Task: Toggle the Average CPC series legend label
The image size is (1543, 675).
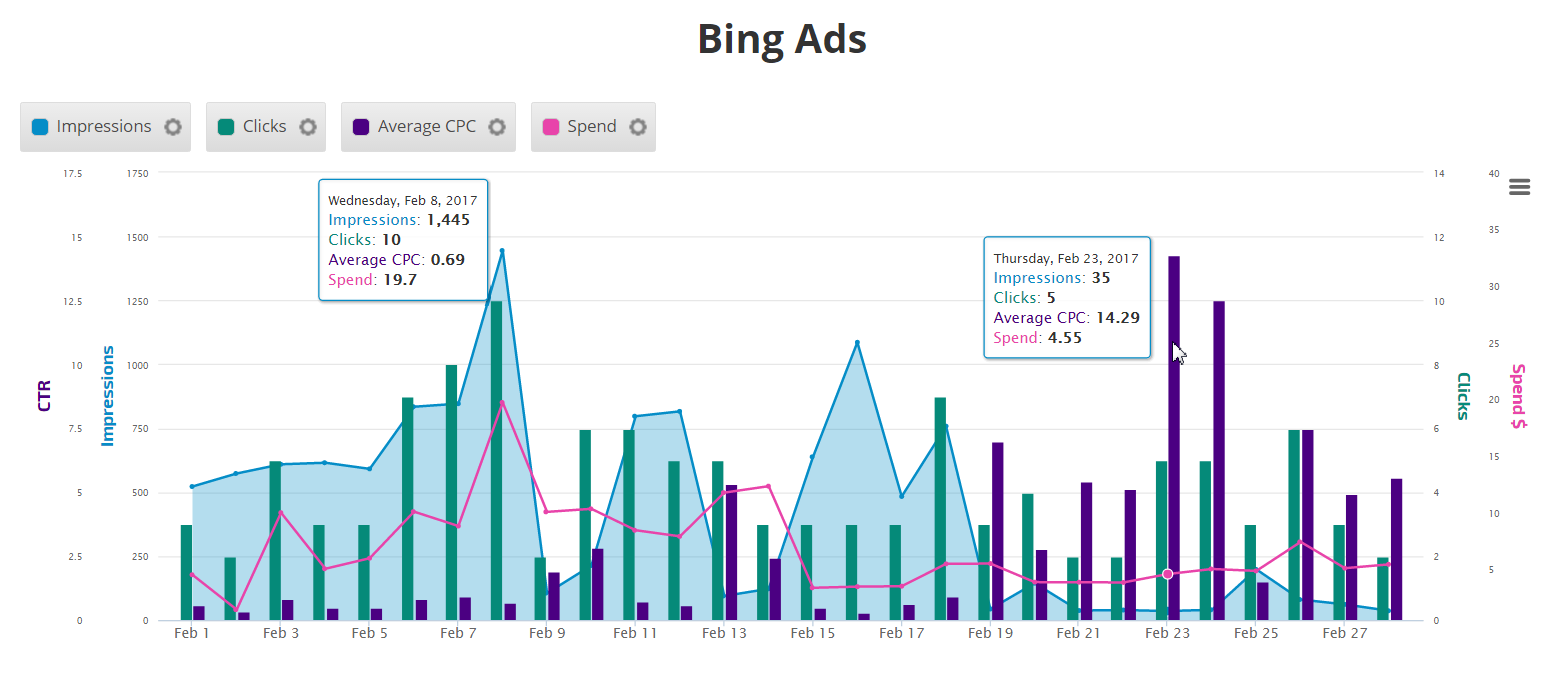Action: (x=427, y=127)
